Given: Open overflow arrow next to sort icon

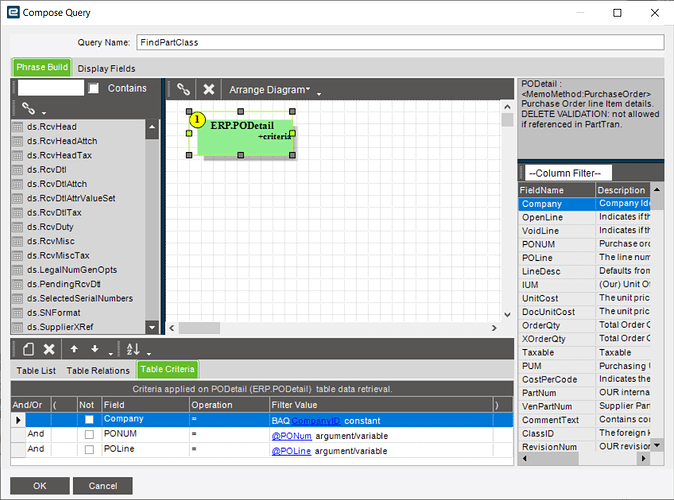Looking at the screenshot, I should click(x=149, y=353).
